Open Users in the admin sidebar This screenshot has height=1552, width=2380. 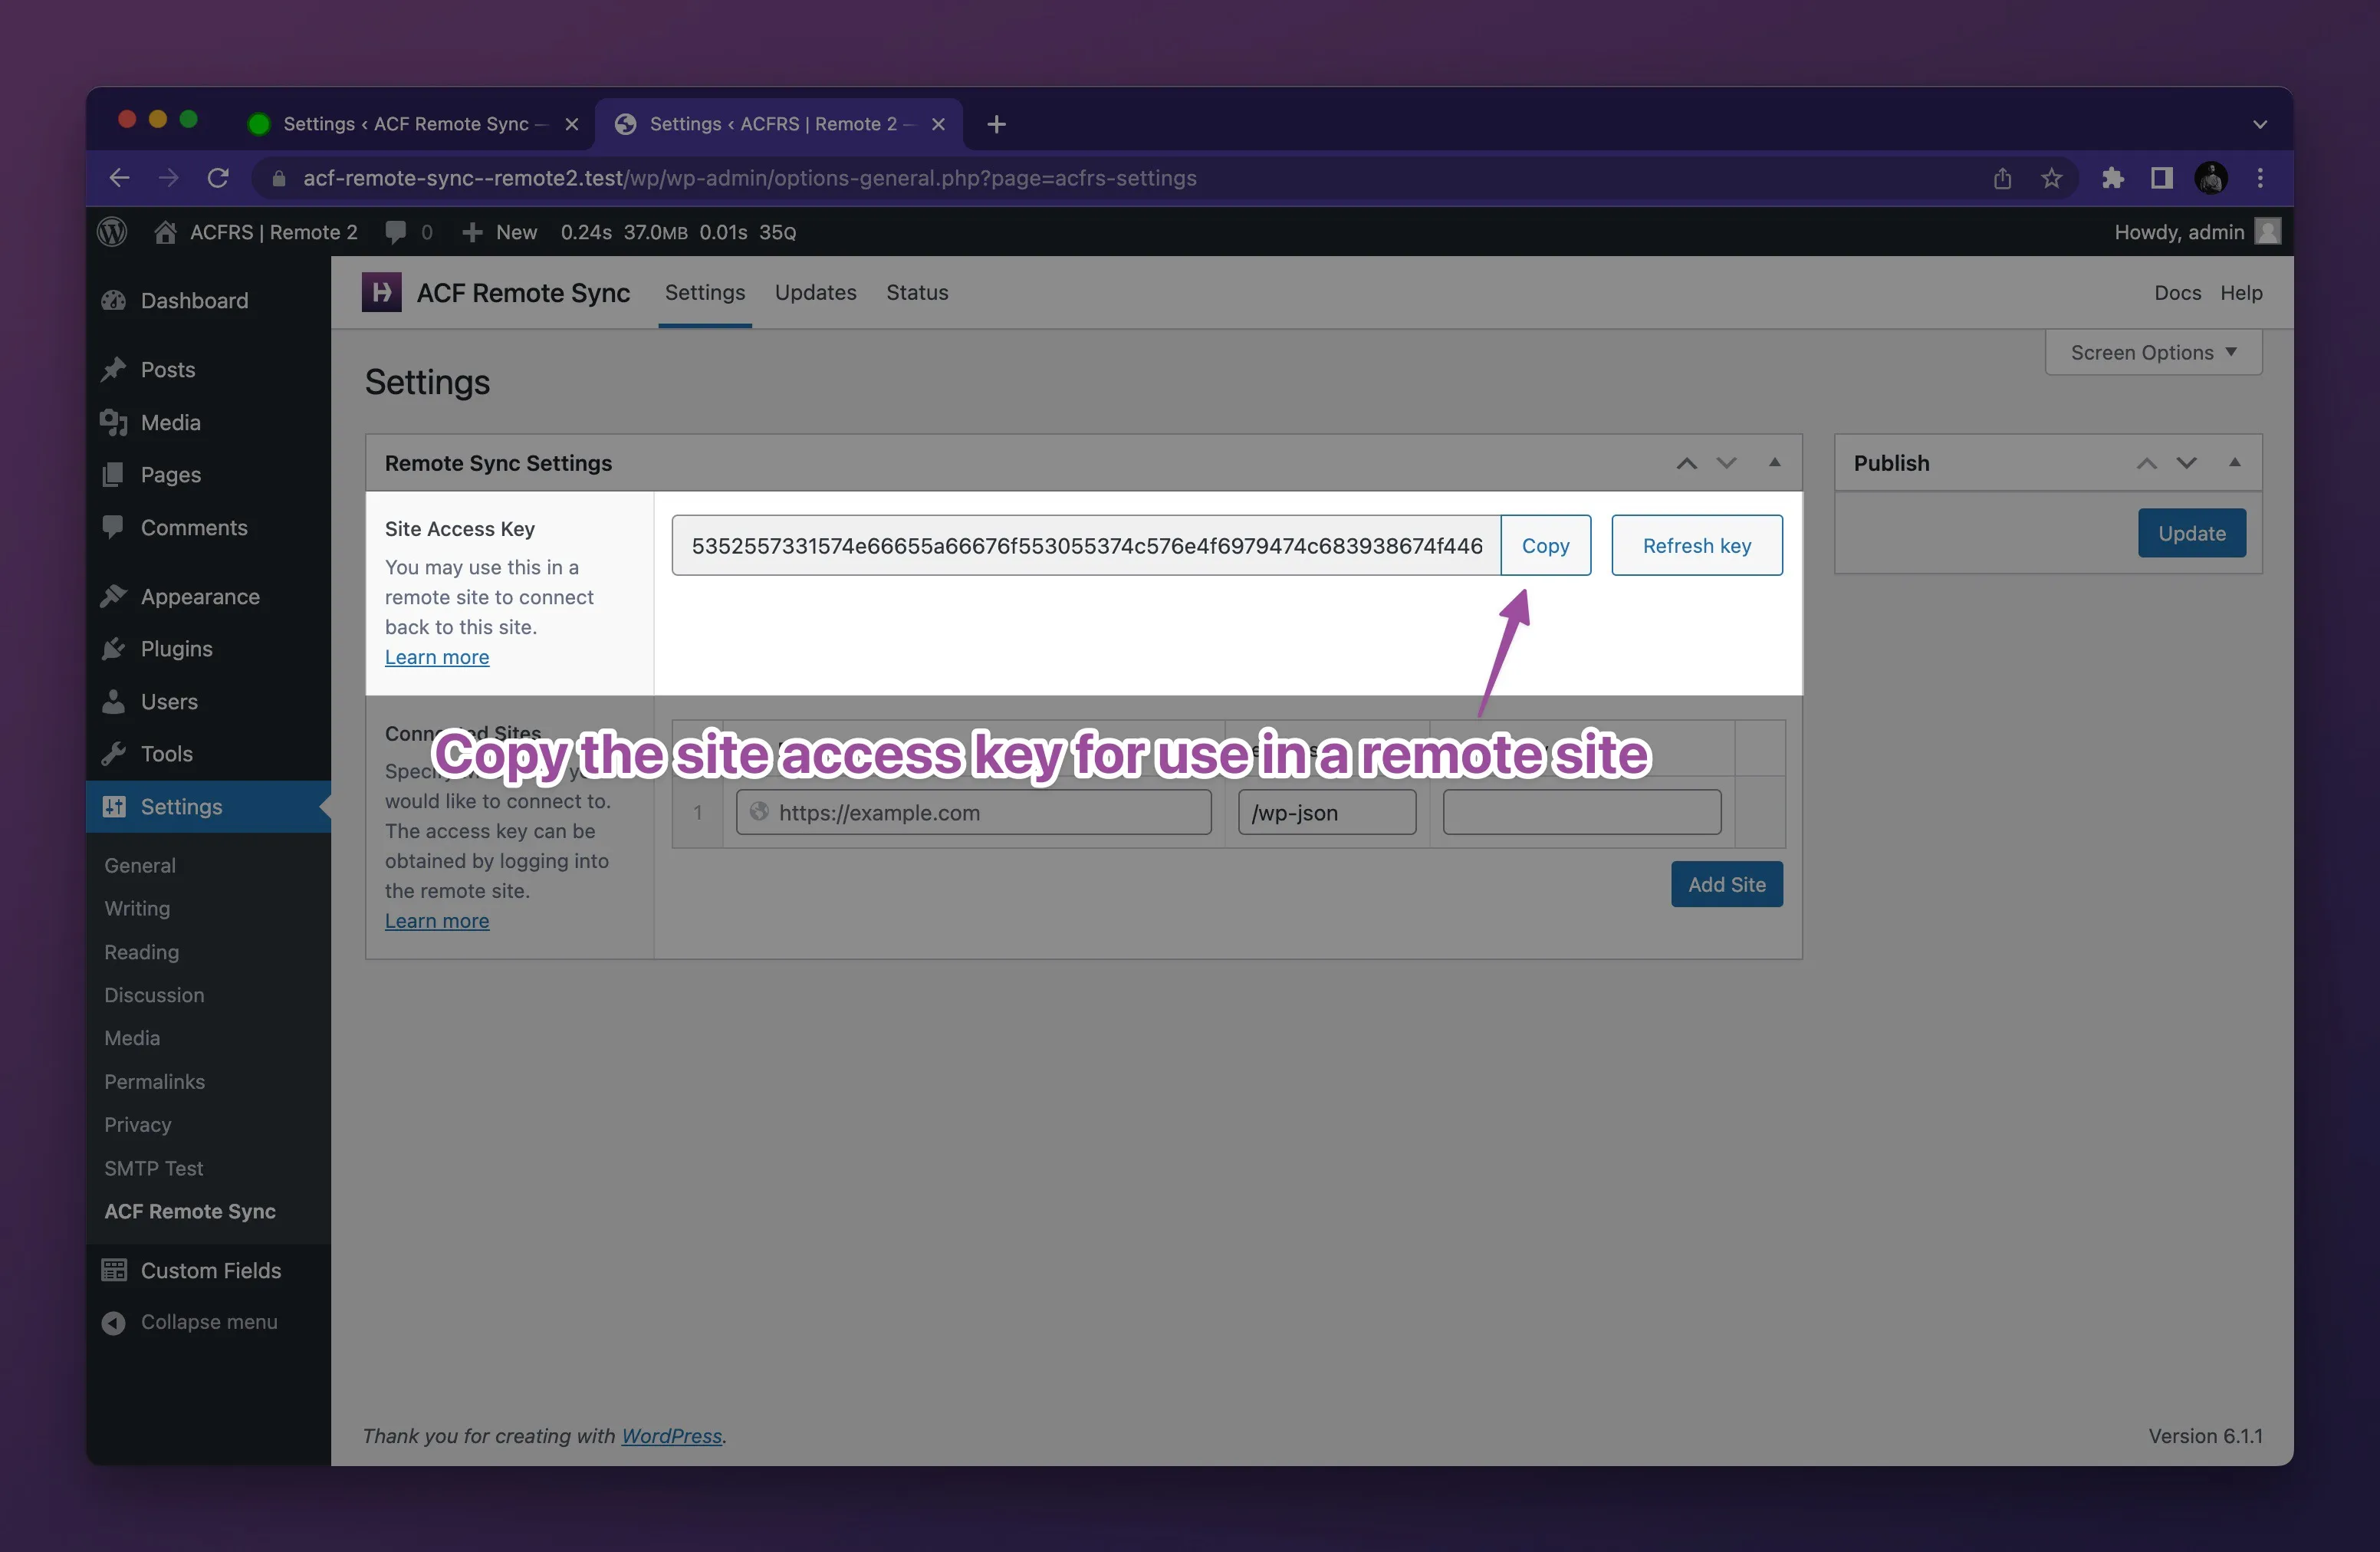[x=169, y=701]
